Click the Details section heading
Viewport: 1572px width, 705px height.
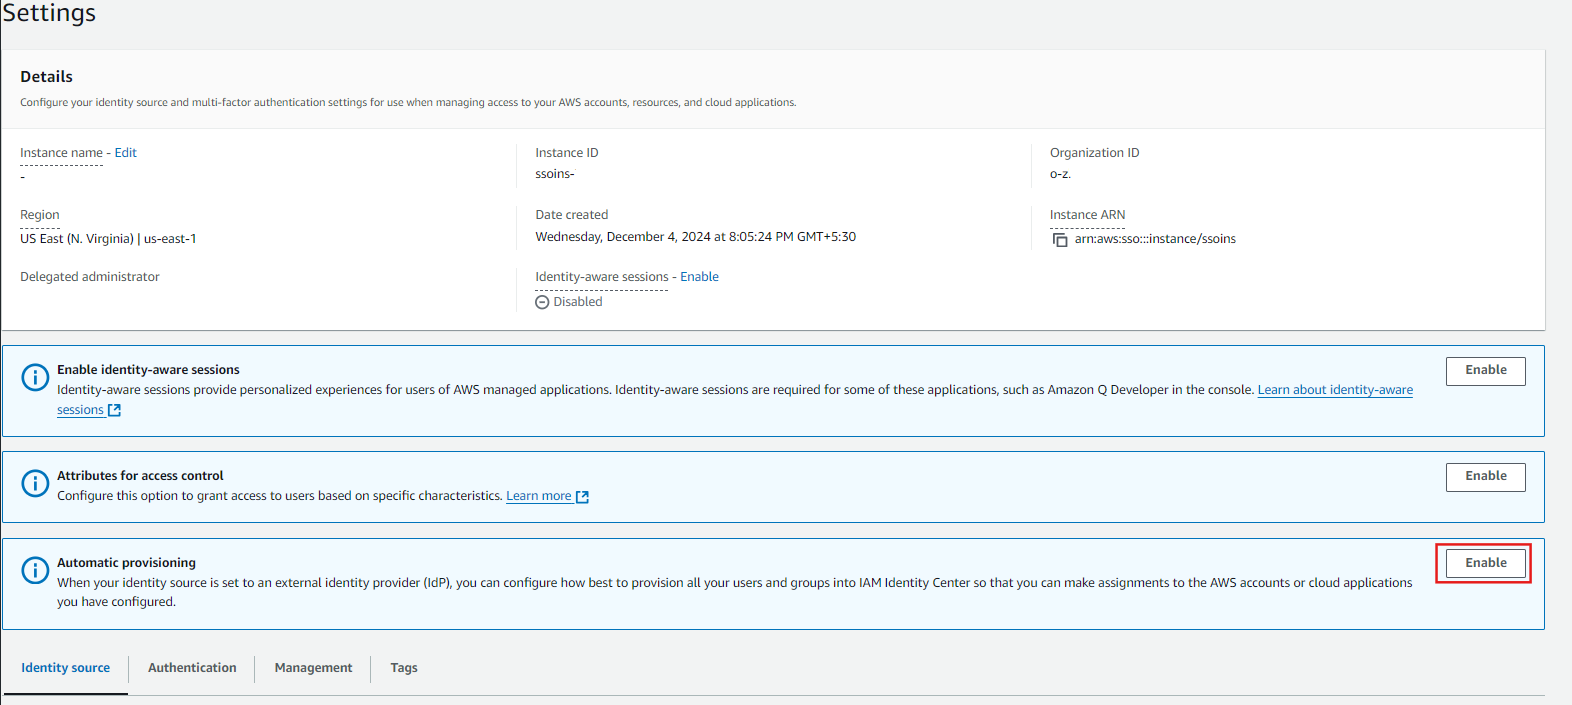[46, 77]
